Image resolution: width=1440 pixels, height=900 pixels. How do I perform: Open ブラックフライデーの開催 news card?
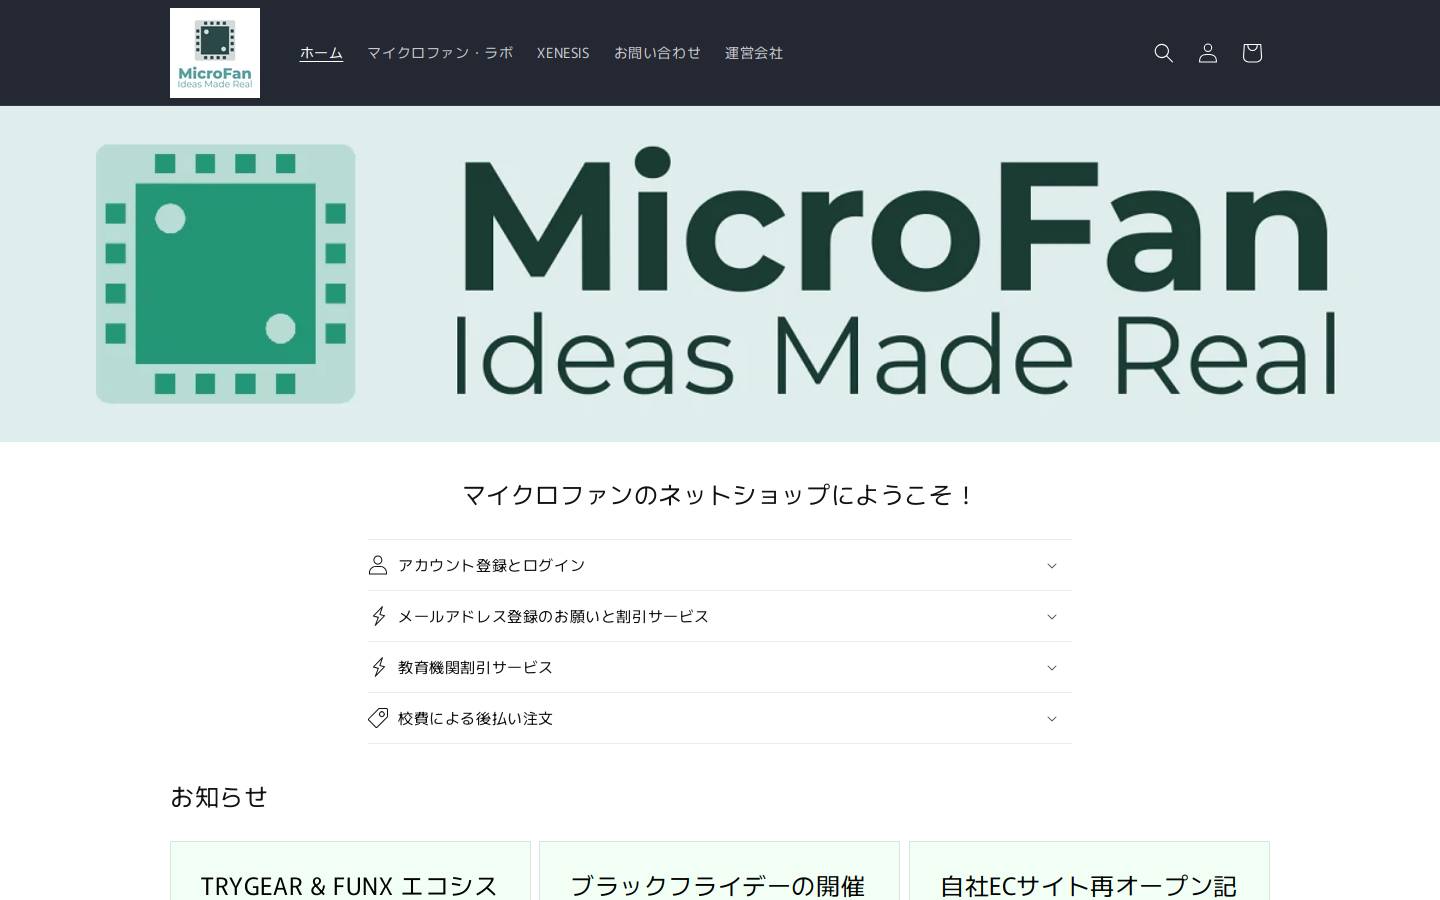pos(719,871)
